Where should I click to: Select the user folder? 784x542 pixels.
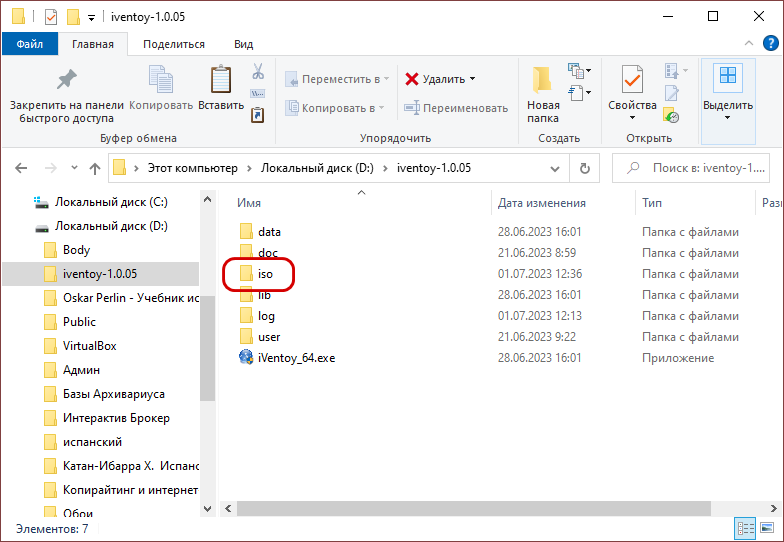(260, 337)
